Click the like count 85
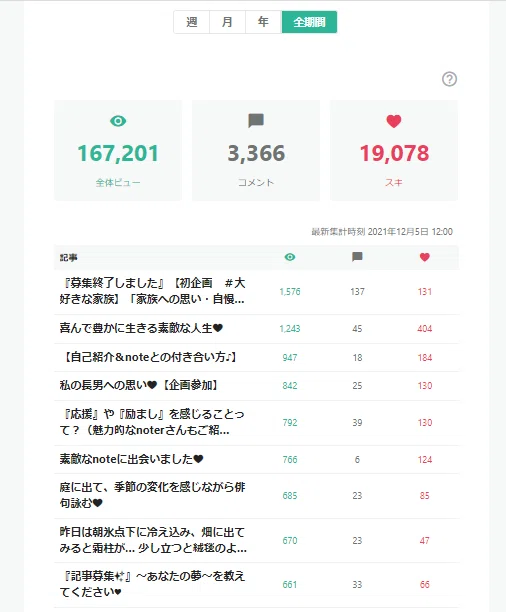This screenshot has height=612, width=506. (425, 496)
